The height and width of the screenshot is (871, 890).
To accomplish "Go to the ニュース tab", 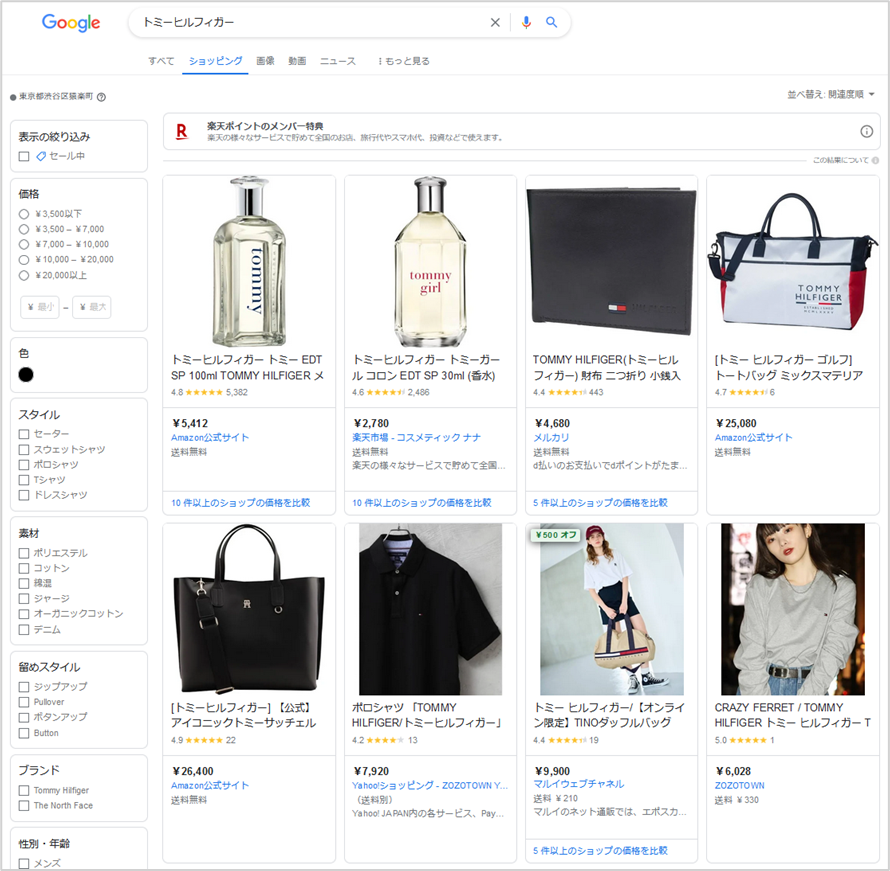I will [x=338, y=61].
